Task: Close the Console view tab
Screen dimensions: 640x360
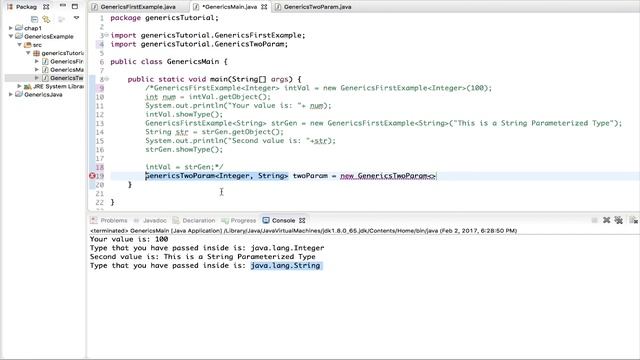Action: [x=302, y=220]
